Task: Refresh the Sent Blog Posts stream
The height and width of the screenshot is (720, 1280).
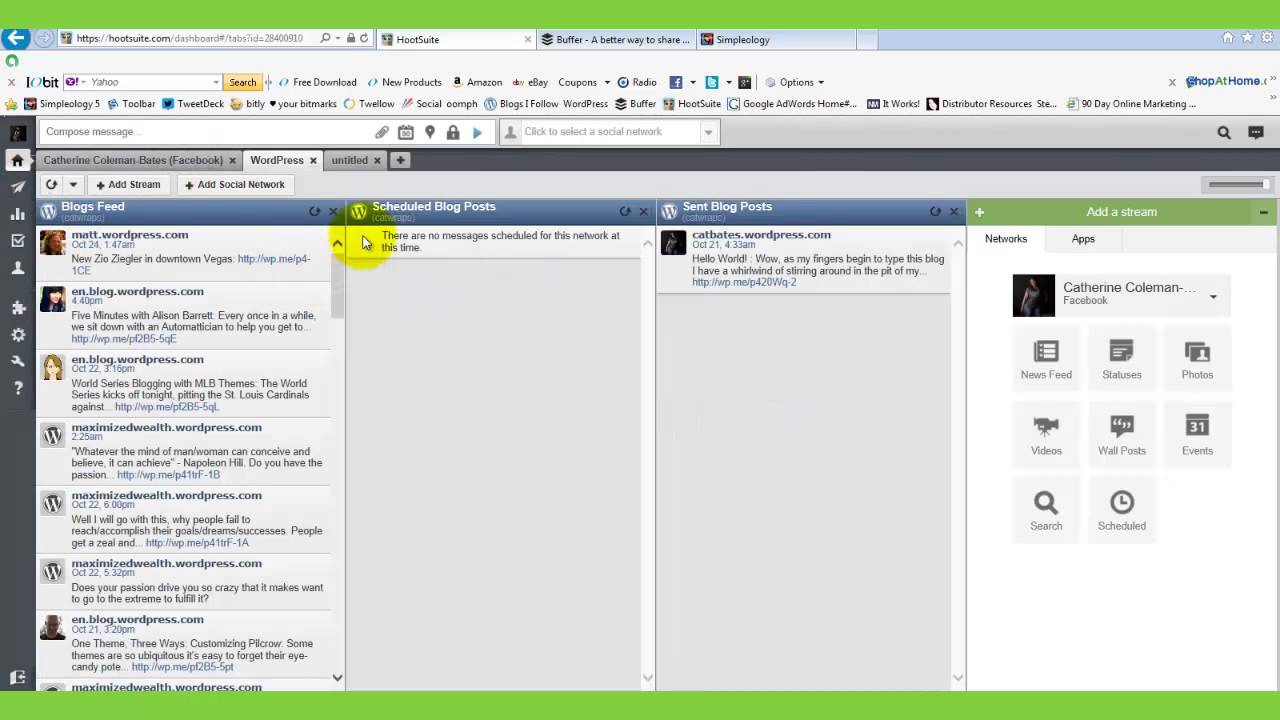Action: [x=935, y=211]
